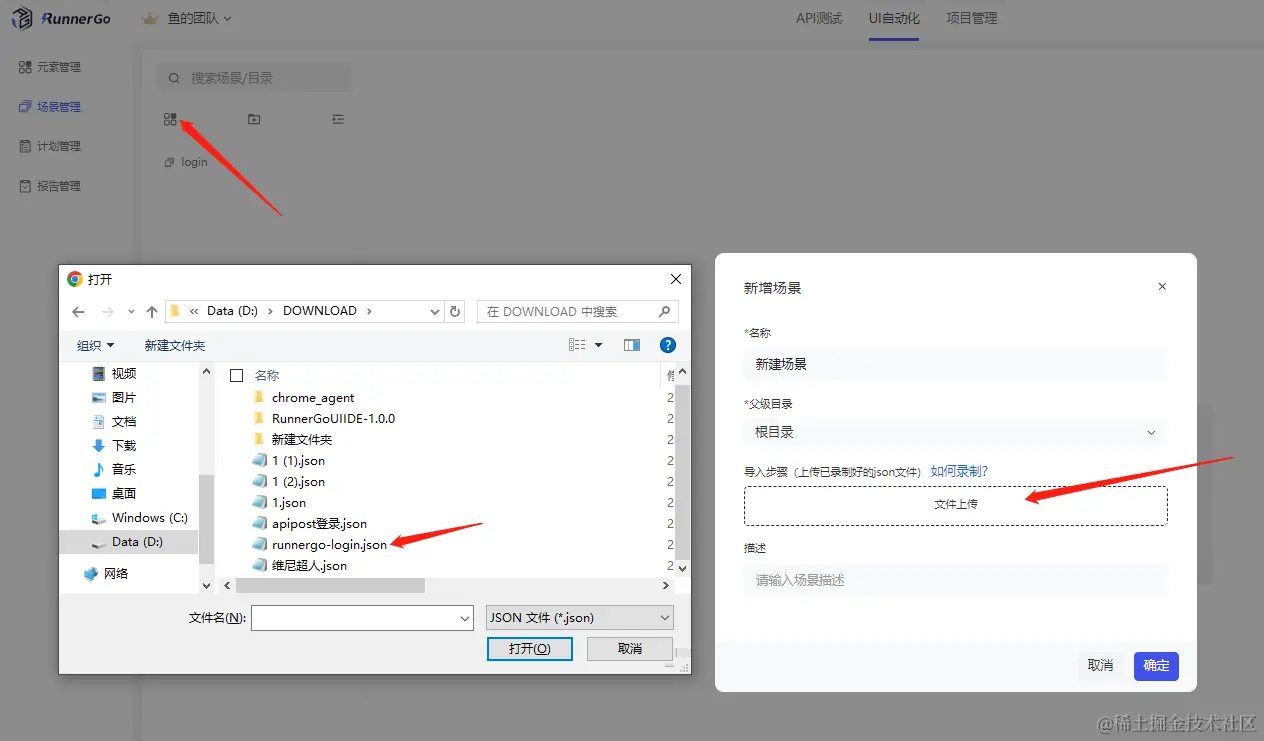Open 场景管理 in the sidebar
Viewport: 1264px width, 741px height.
50,107
